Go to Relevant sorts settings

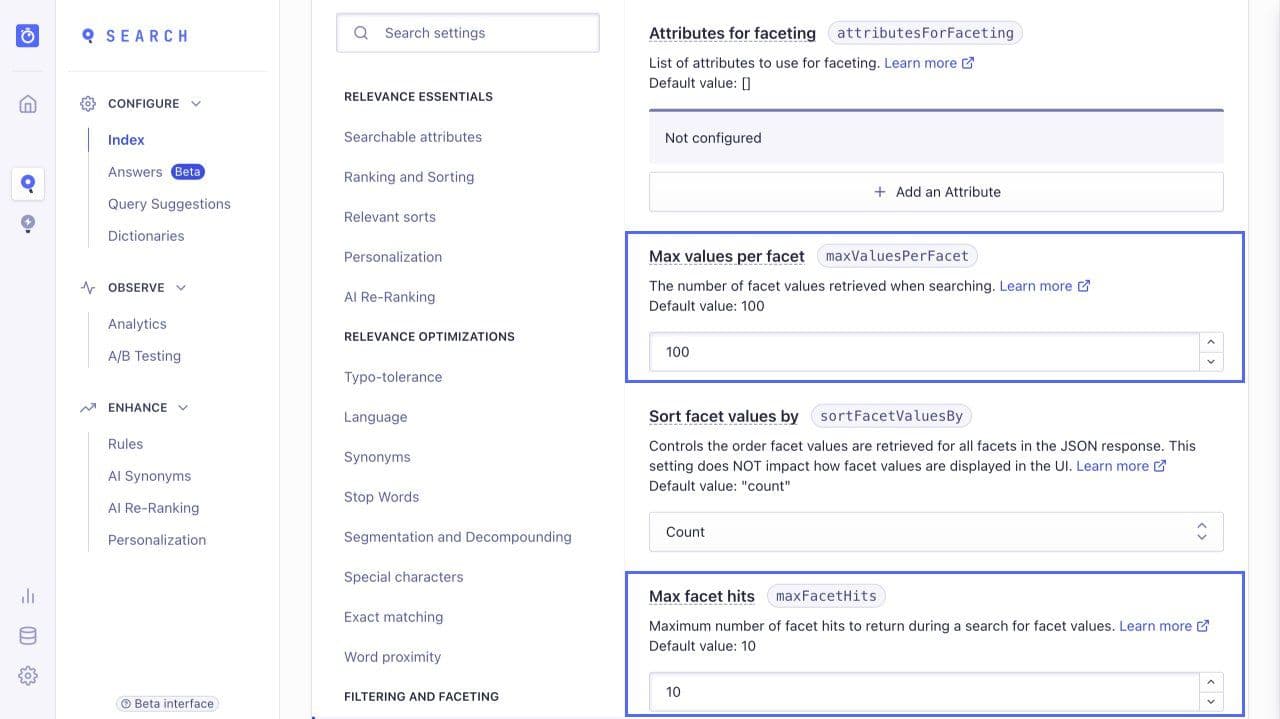click(x=390, y=217)
